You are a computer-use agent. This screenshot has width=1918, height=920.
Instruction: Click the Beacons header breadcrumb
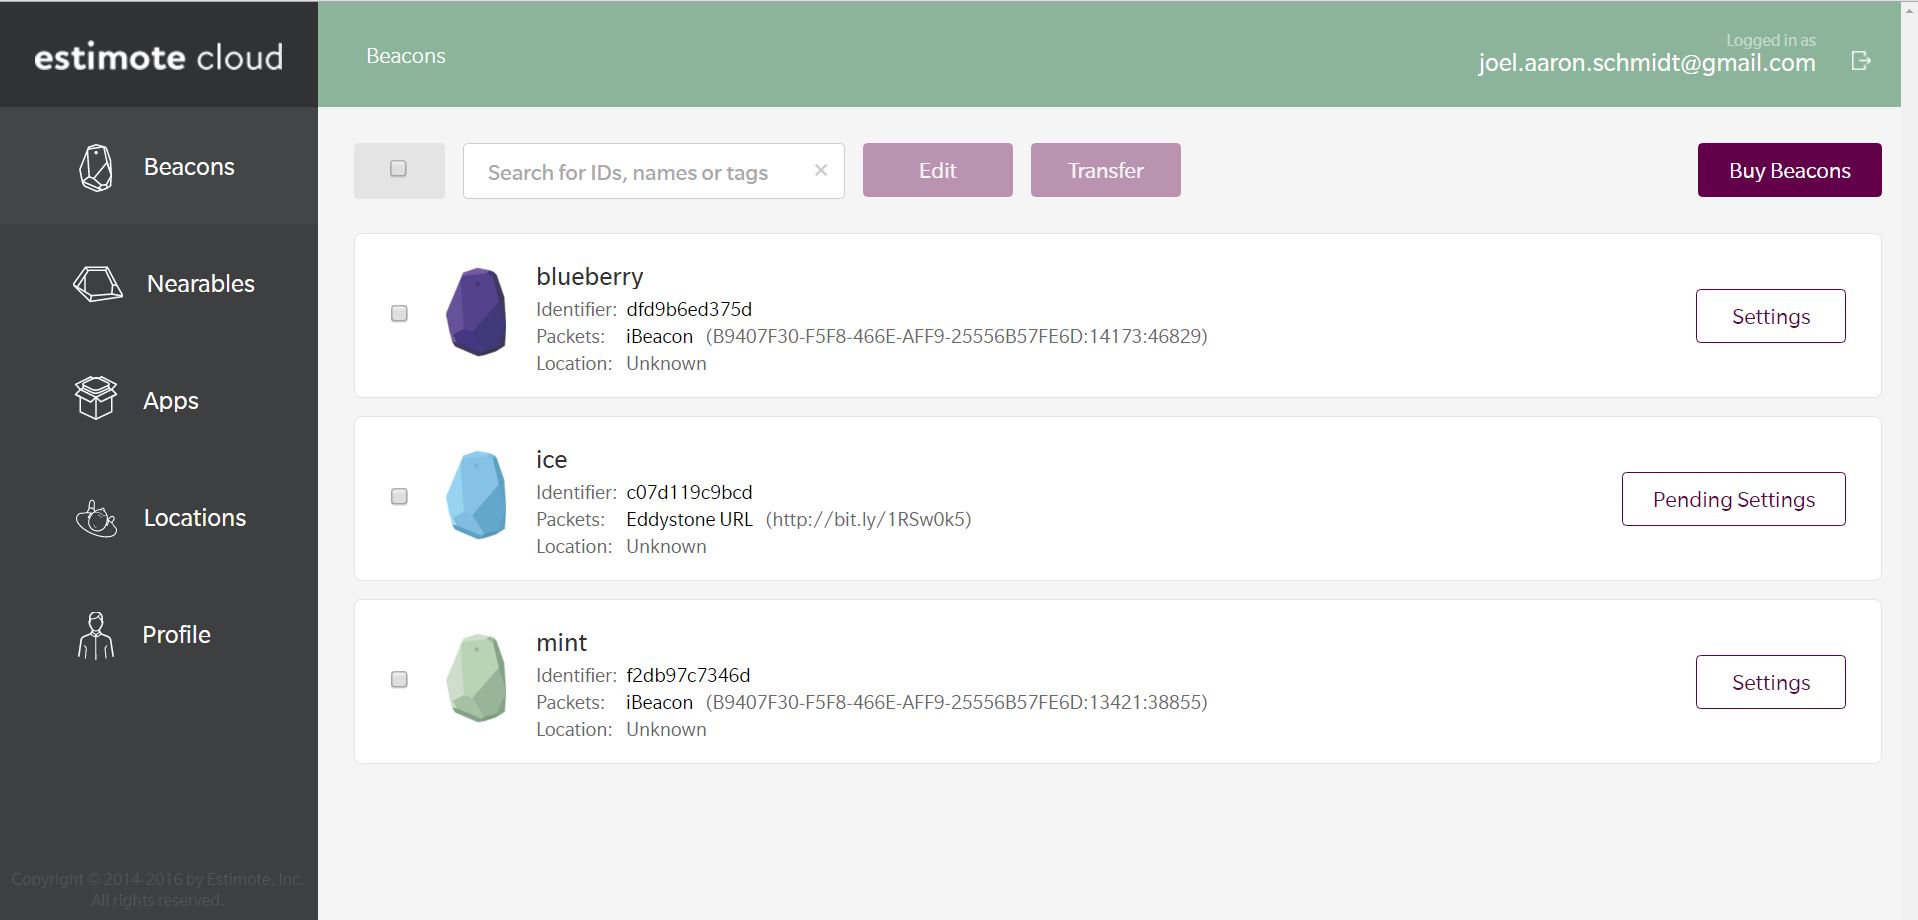pyautogui.click(x=406, y=56)
